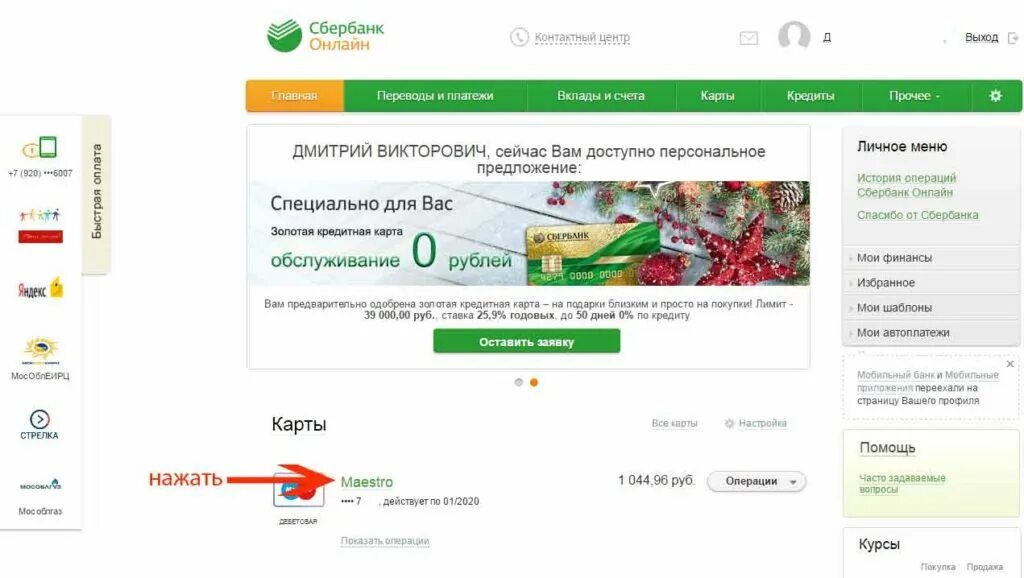The height and width of the screenshot is (578, 1024).
Task: Open the Операции dropdown for Maestro card
Action: pos(756,481)
